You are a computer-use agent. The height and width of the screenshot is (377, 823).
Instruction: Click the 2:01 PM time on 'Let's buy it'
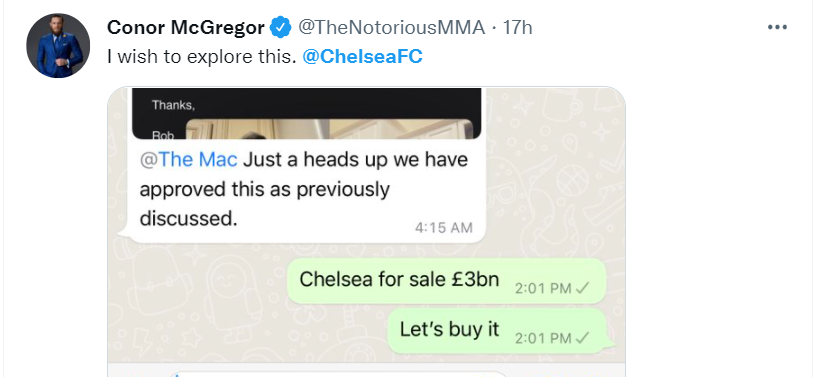[543, 338]
